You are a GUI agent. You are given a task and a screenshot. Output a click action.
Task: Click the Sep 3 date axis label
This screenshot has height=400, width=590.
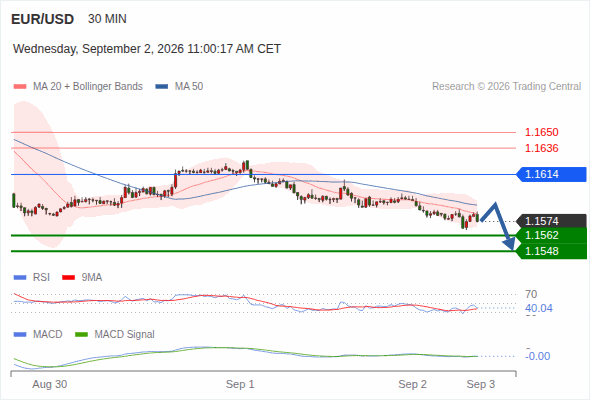481,384
